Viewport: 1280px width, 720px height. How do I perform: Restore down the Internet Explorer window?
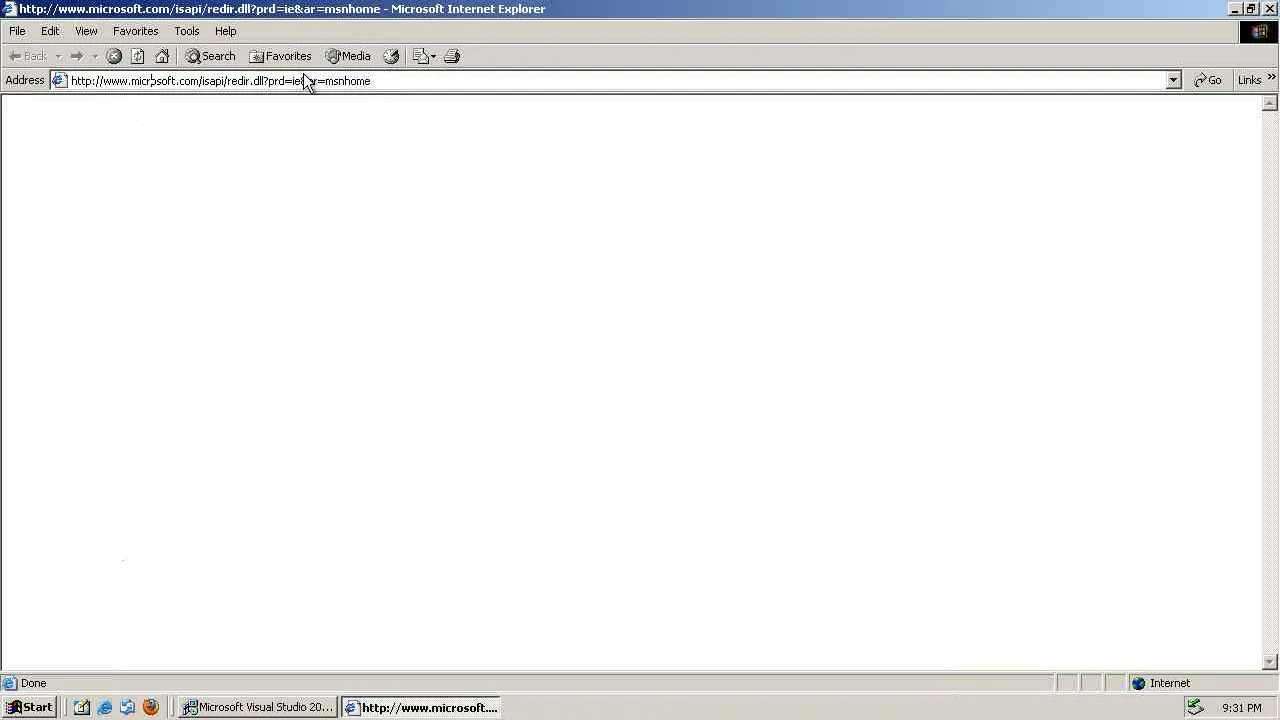point(1251,9)
